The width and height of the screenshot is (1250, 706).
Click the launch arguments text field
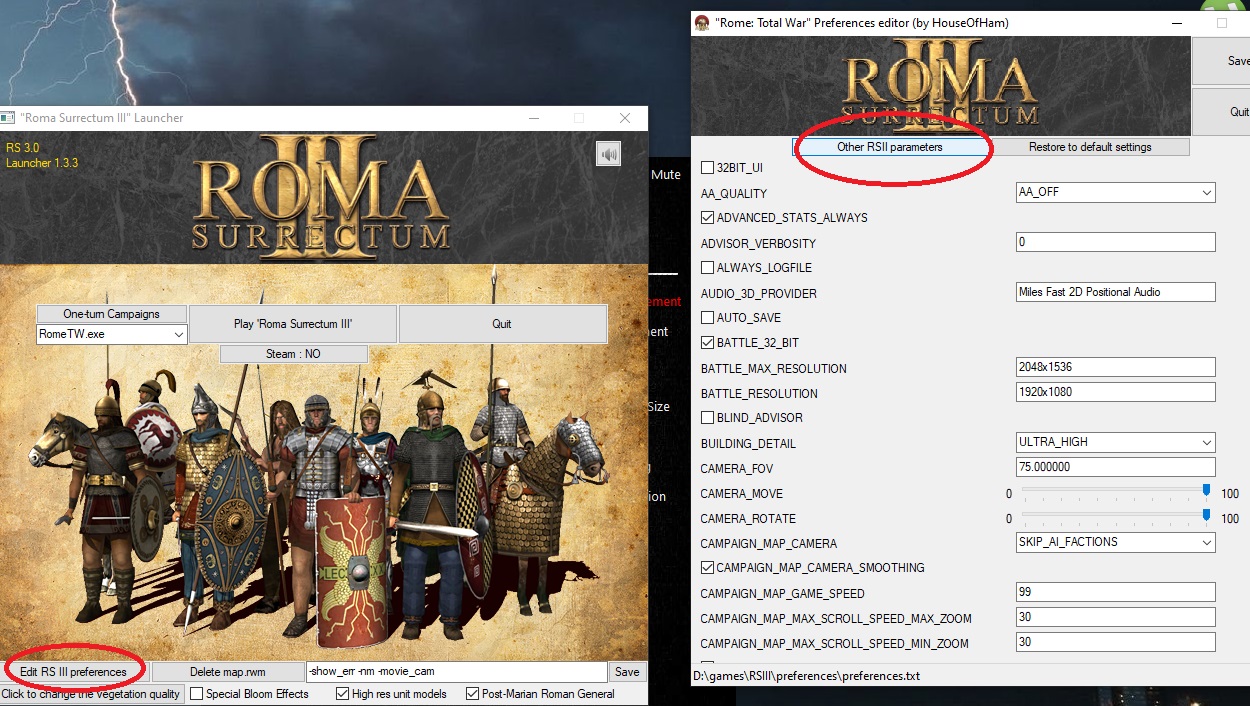[457, 672]
